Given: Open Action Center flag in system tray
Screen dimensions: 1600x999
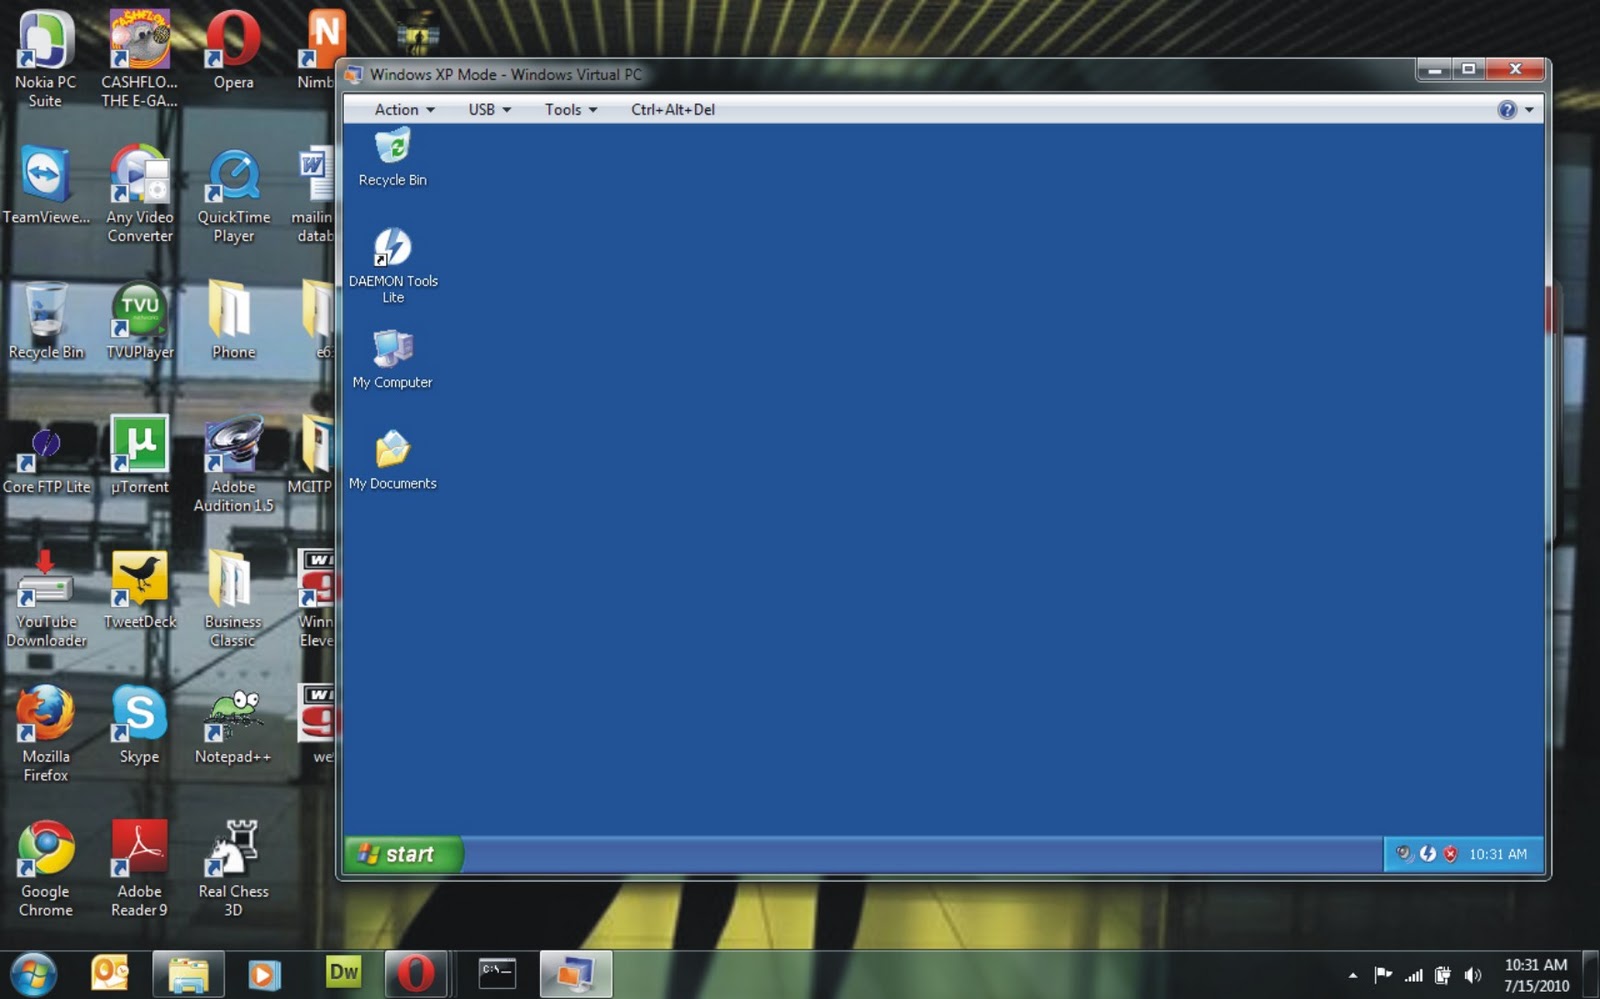Looking at the screenshot, I should click(x=1384, y=975).
